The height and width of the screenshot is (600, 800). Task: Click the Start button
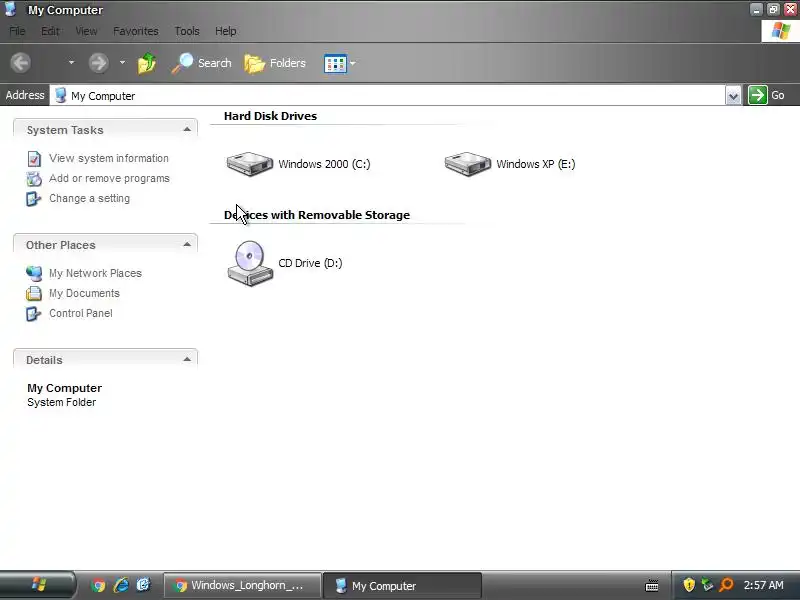pos(38,585)
